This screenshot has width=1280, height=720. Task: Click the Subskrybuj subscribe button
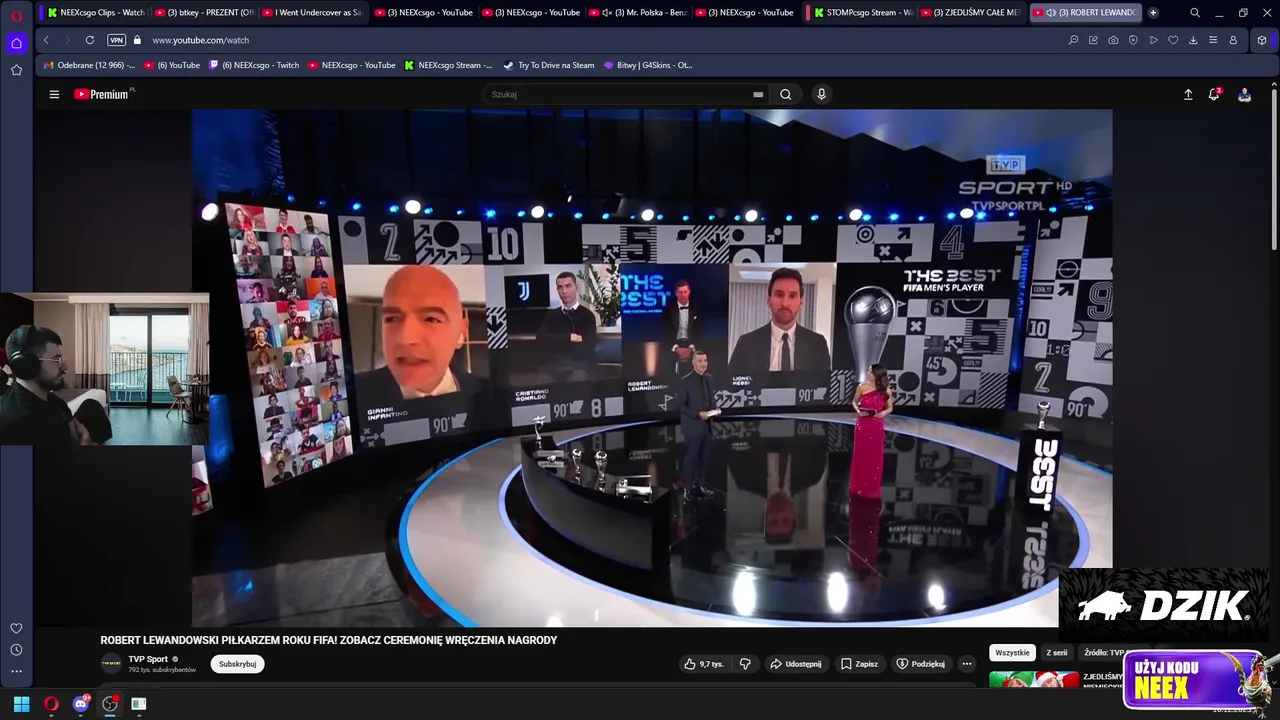[237, 664]
